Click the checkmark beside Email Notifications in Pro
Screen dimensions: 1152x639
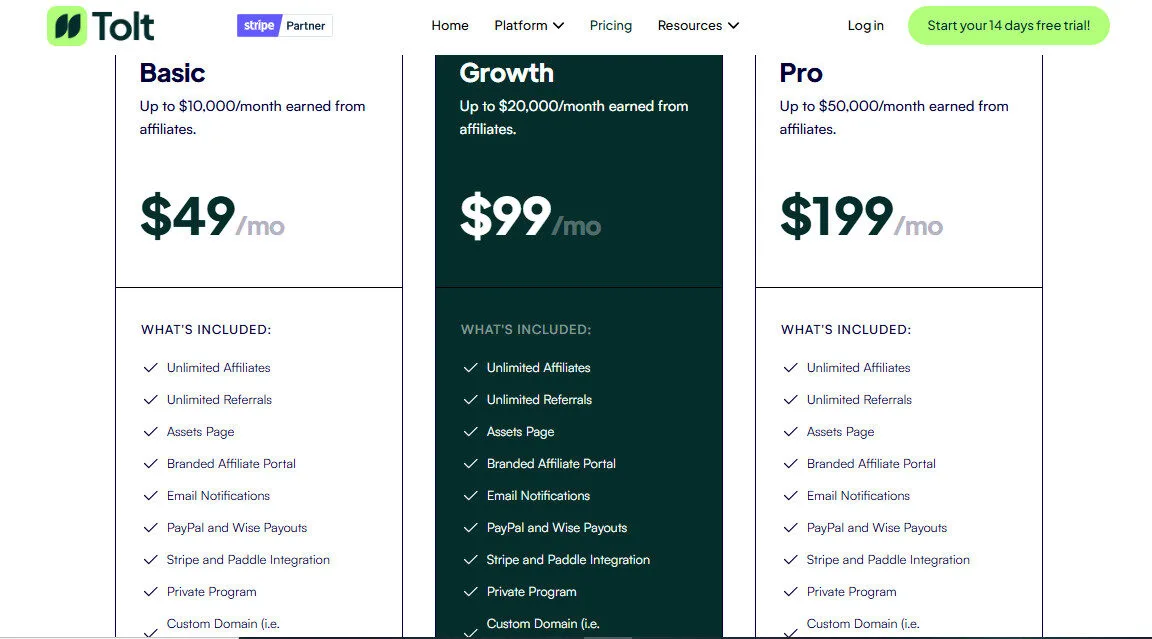790,495
